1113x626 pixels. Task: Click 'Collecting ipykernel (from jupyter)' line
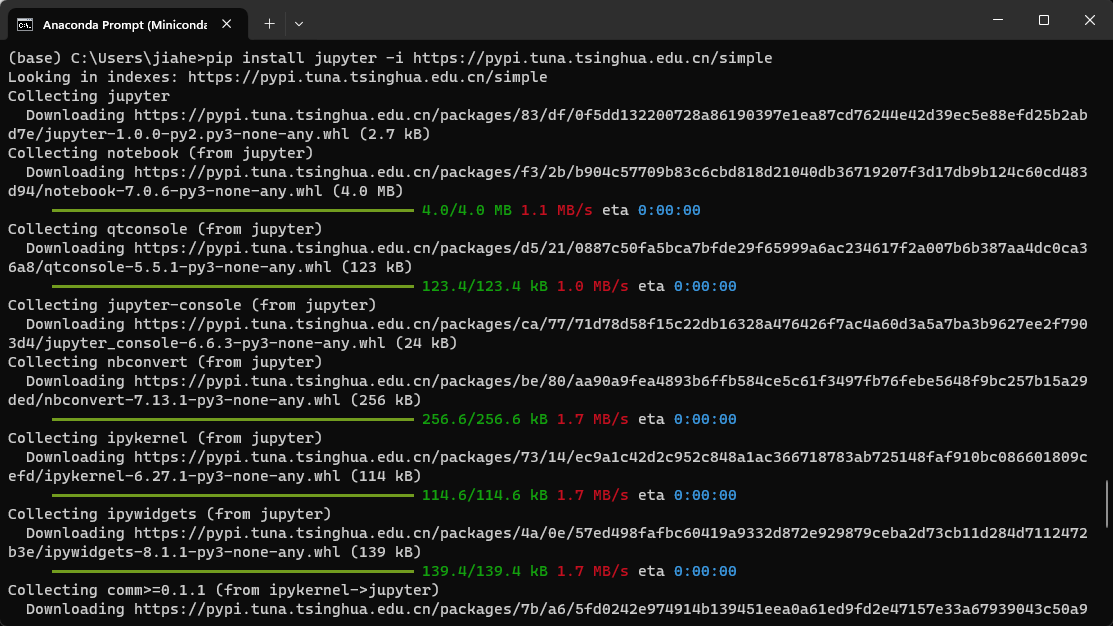(x=165, y=438)
